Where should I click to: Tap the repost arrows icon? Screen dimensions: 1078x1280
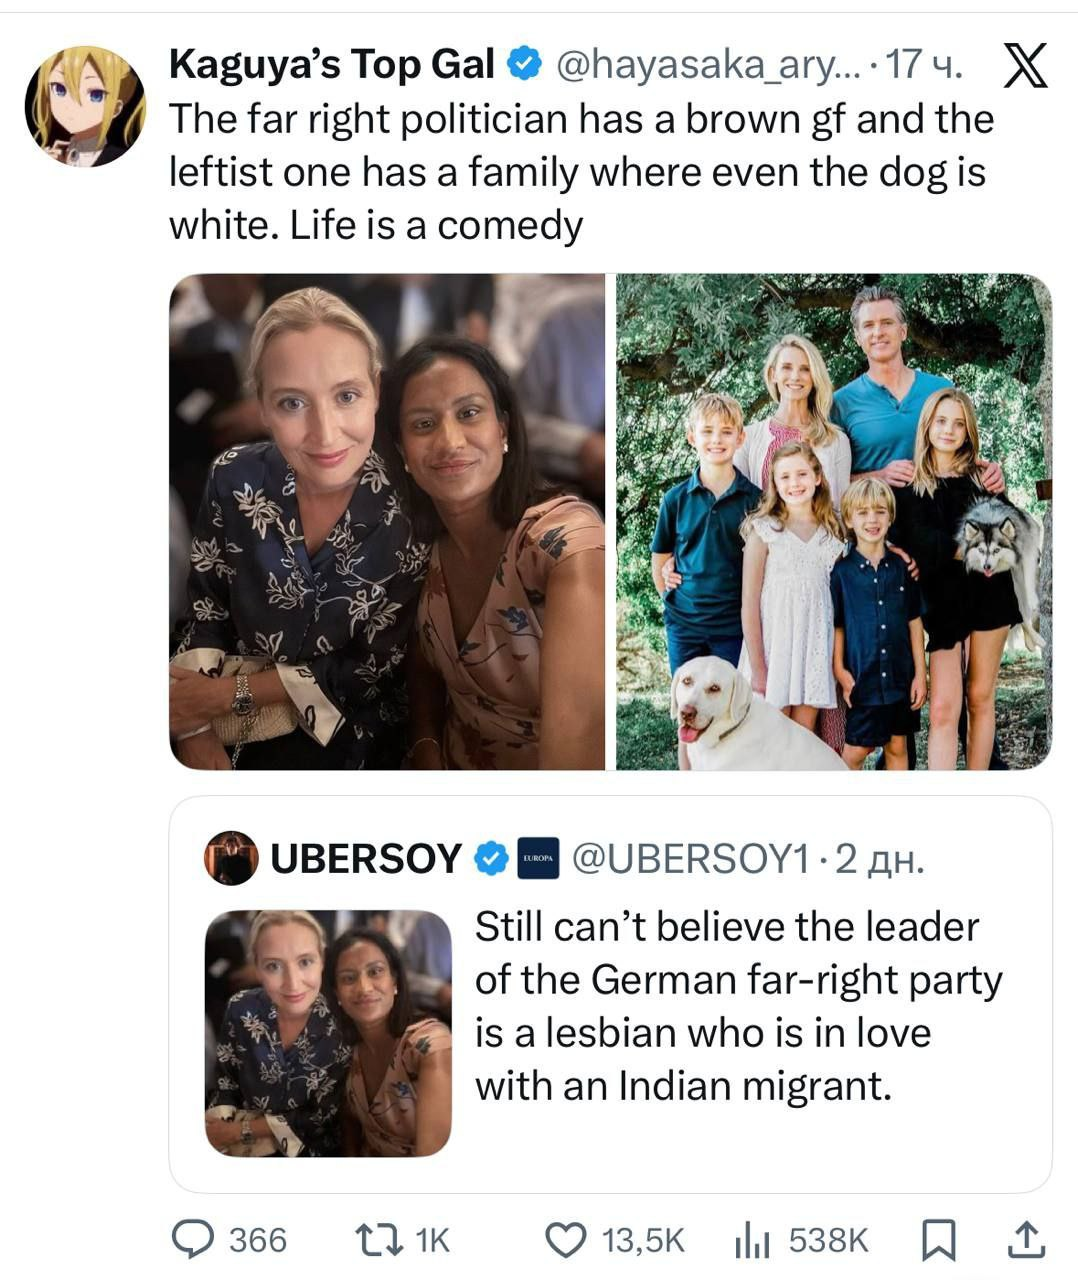[x=380, y=1240]
